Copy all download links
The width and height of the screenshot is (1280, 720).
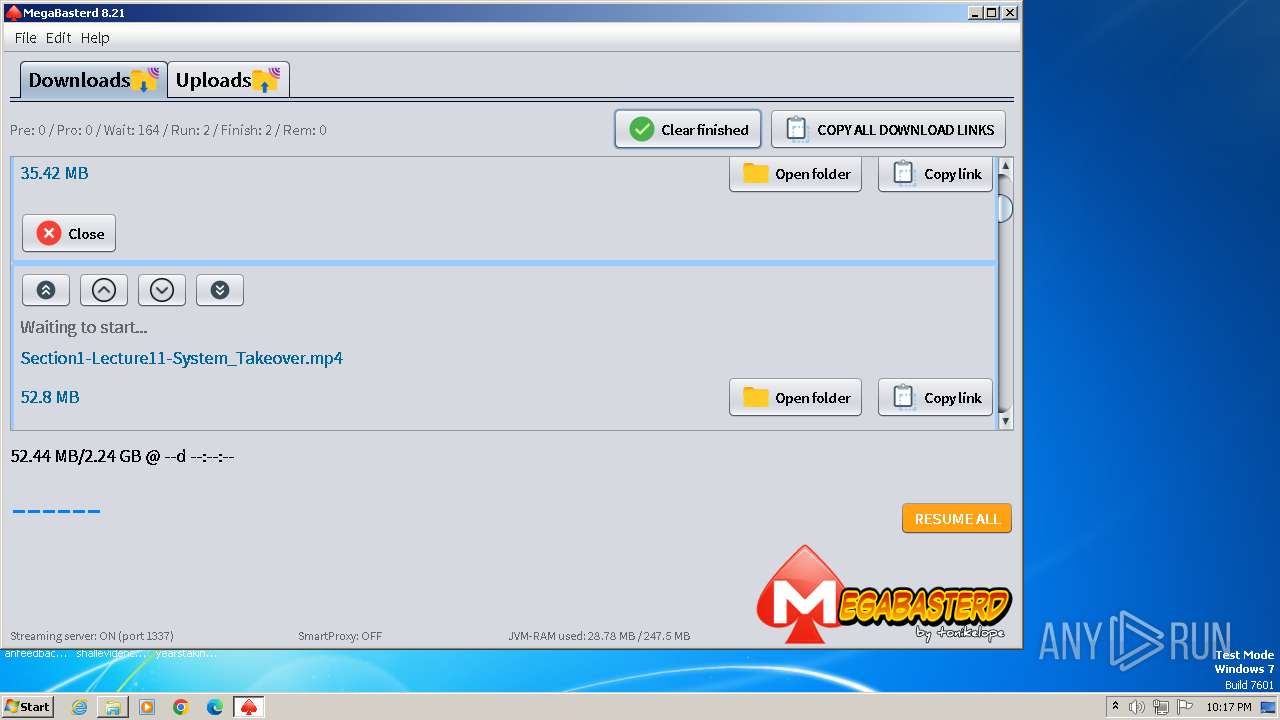click(888, 129)
